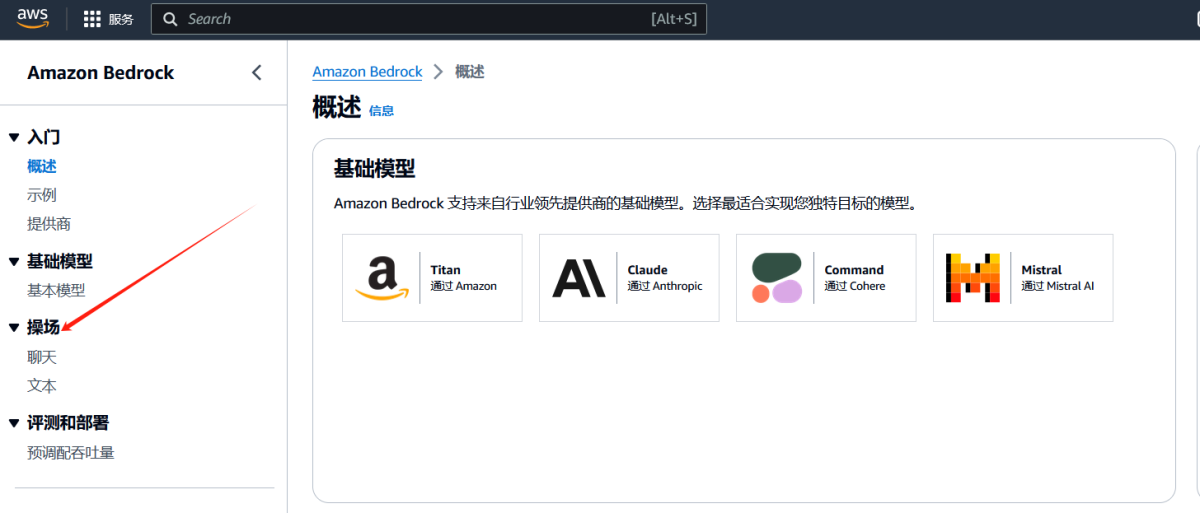Click the 概述 breadcrumb text
Screen dimensions: 1200x513
point(470,72)
